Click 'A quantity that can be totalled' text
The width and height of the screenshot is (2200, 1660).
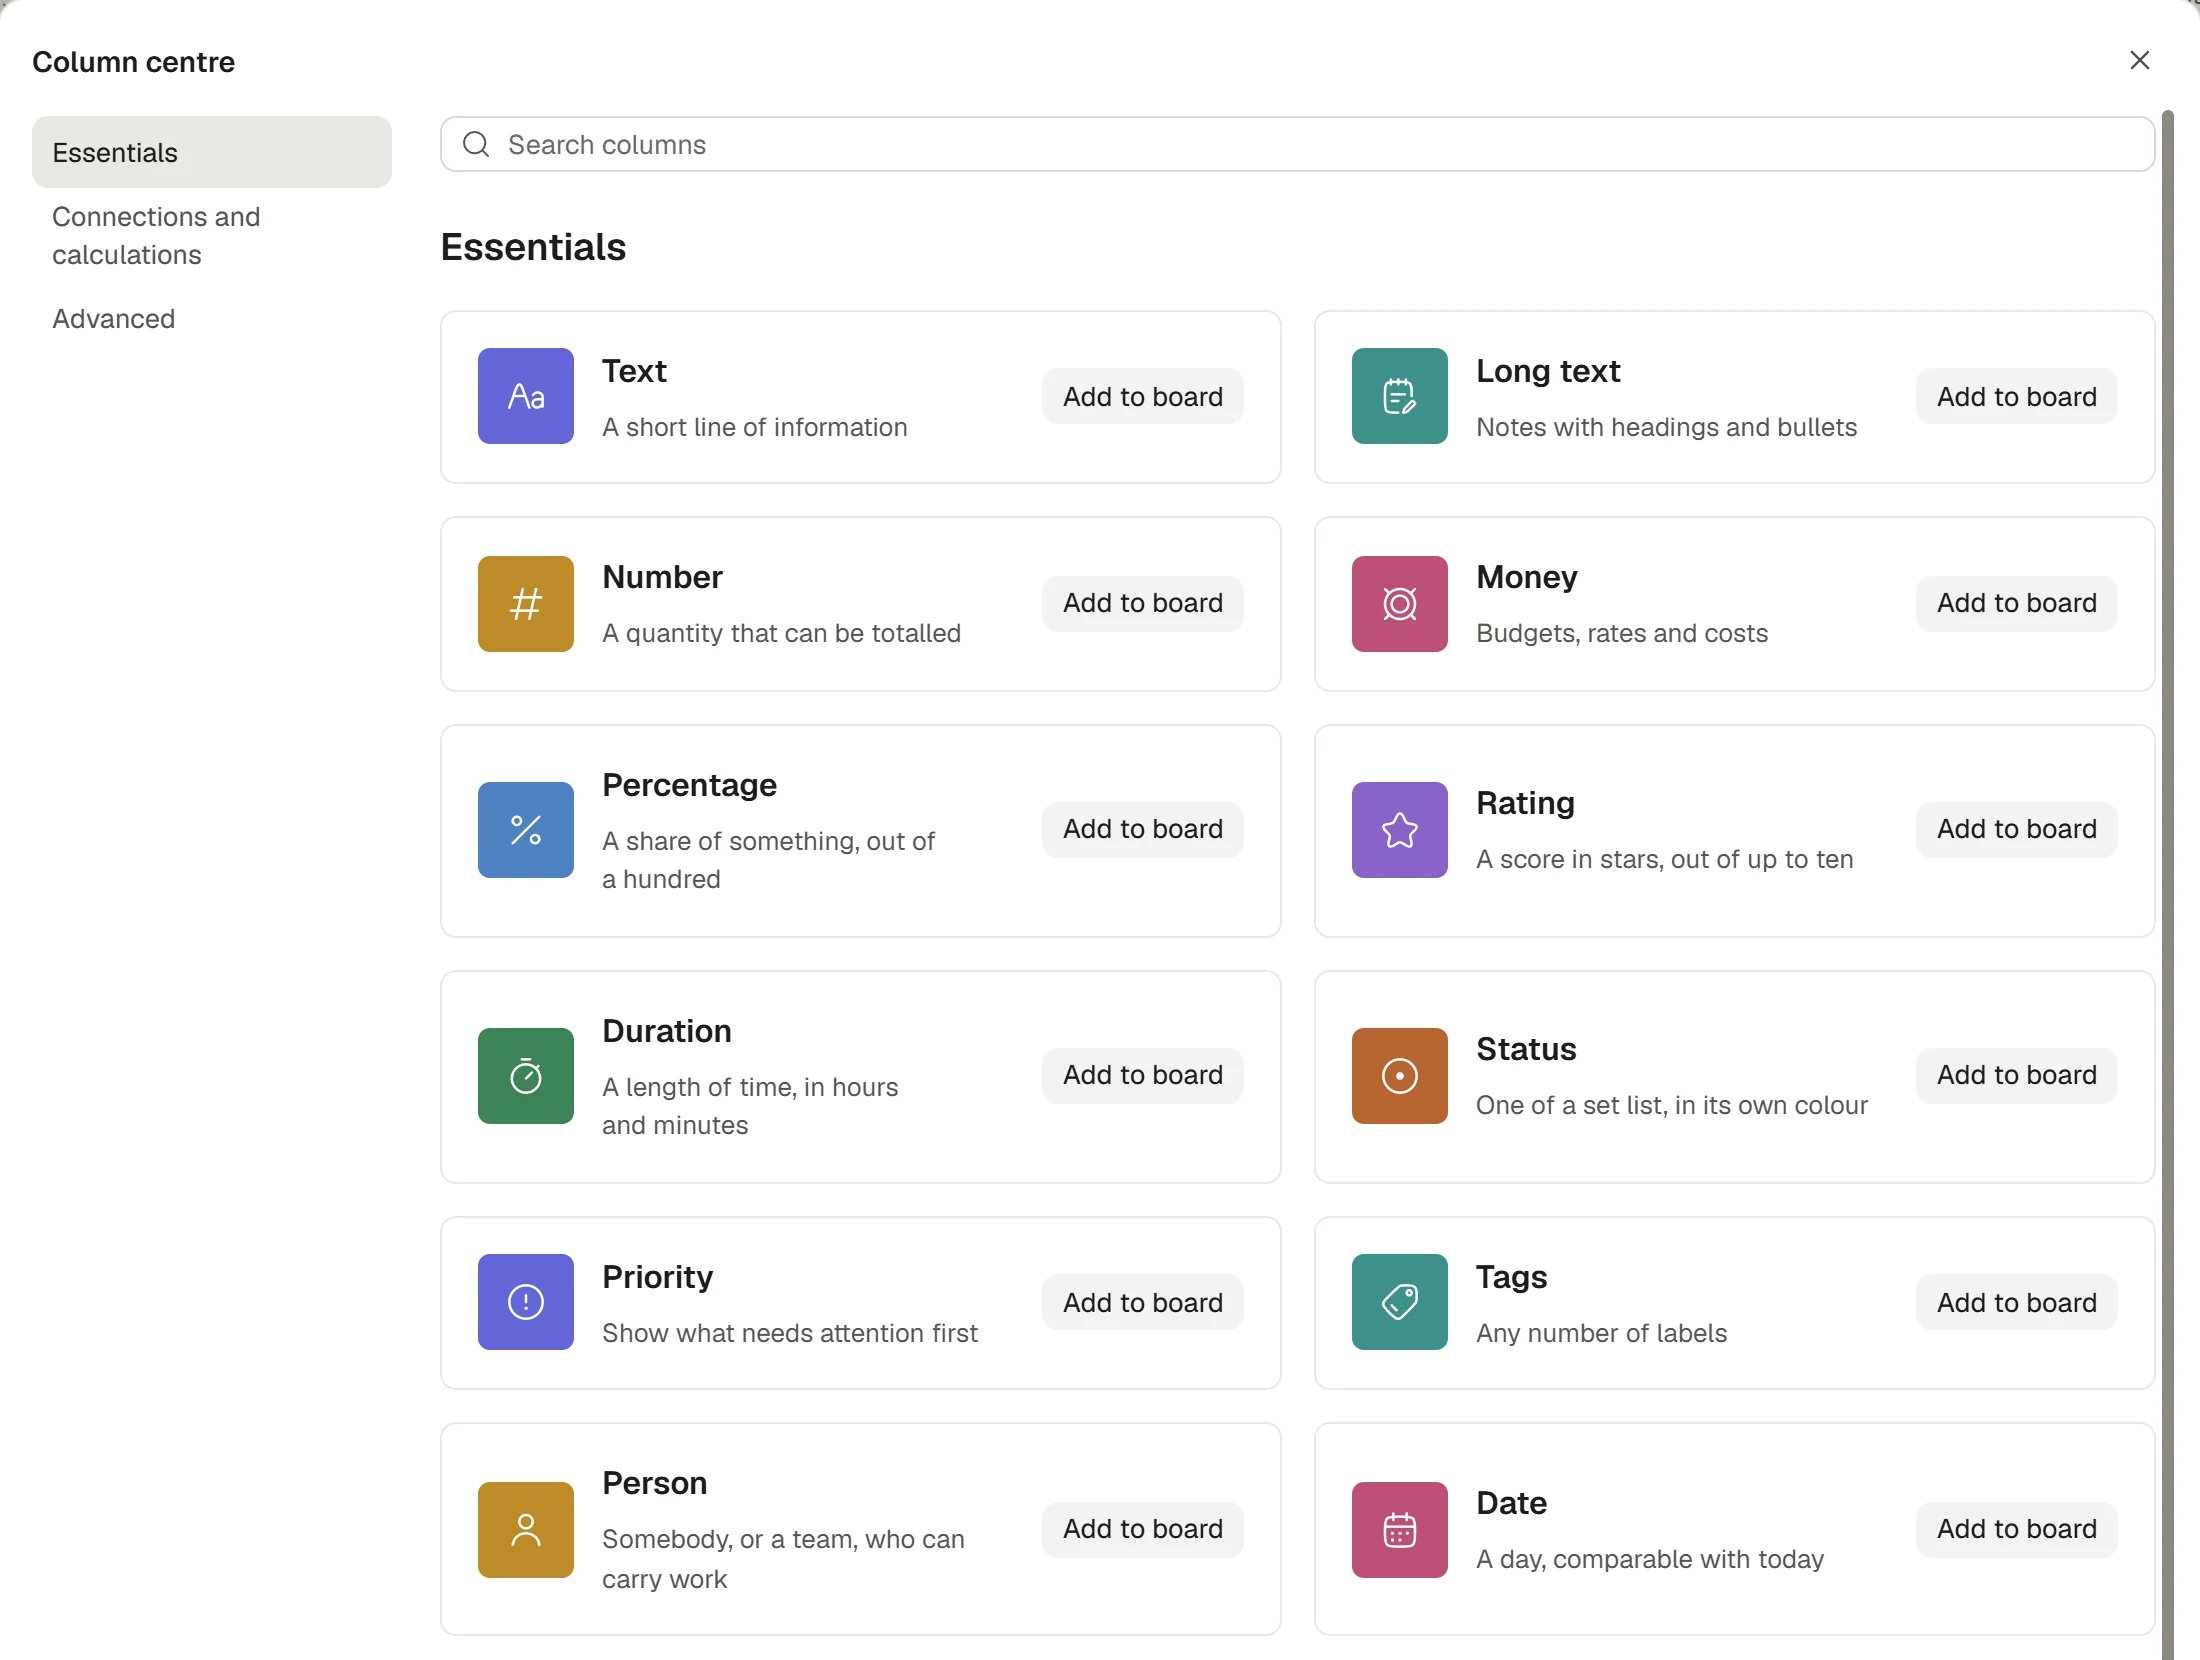click(781, 633)
